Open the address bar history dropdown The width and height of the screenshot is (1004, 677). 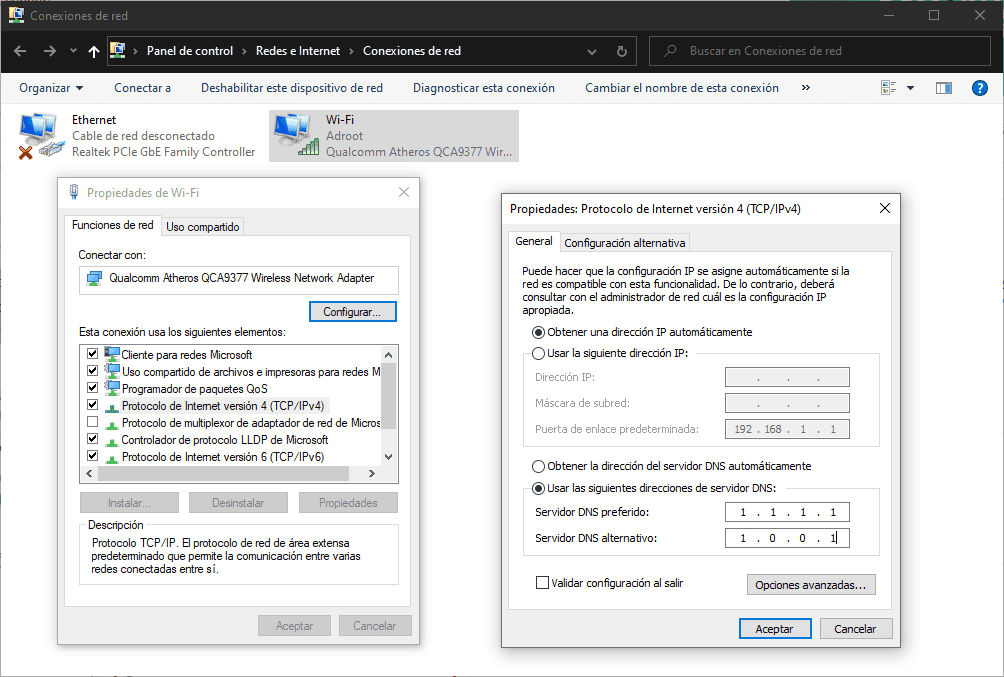click(592, 52)
